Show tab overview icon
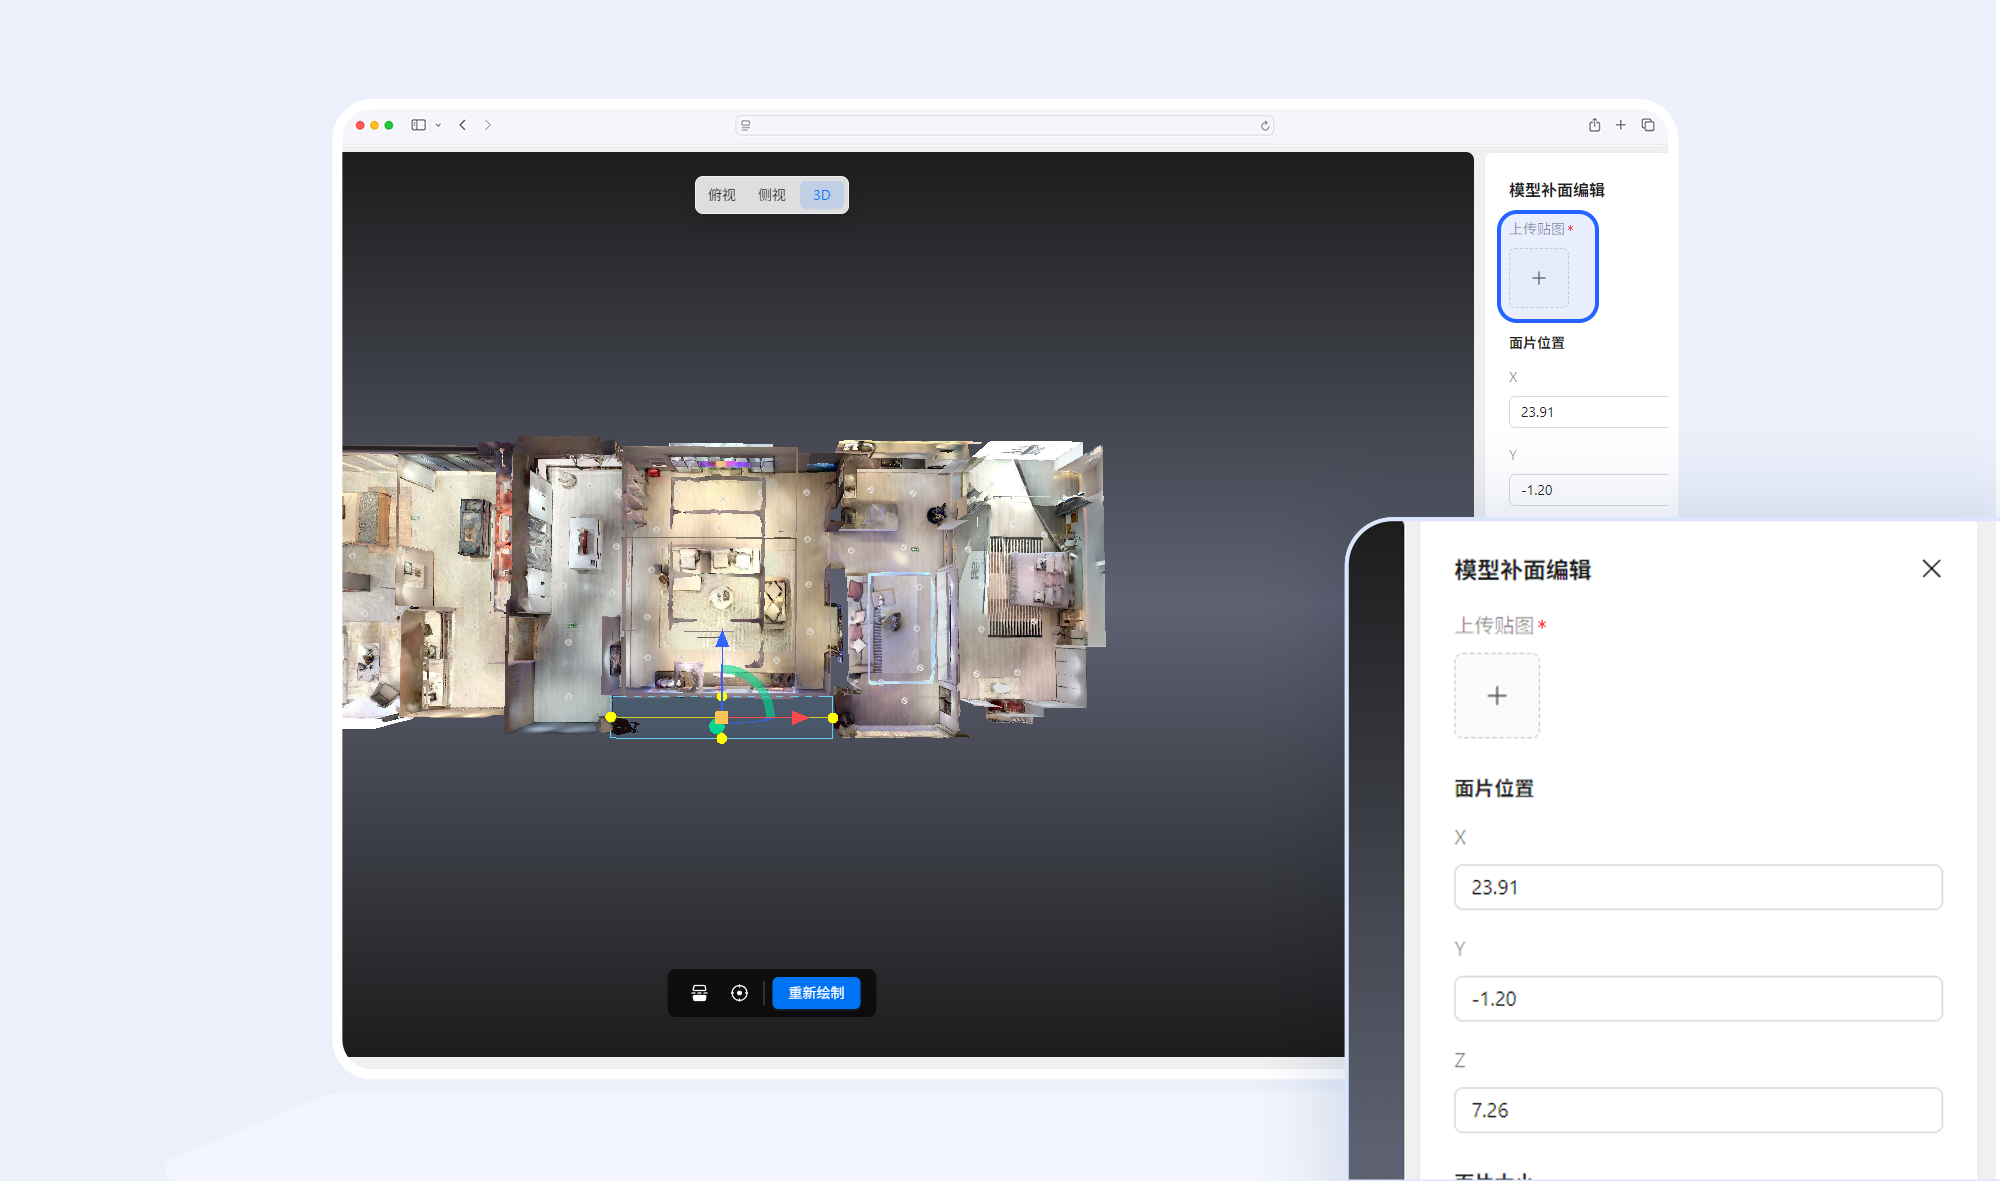This screenshot has width=2000, height=1181. point(1648,125)
